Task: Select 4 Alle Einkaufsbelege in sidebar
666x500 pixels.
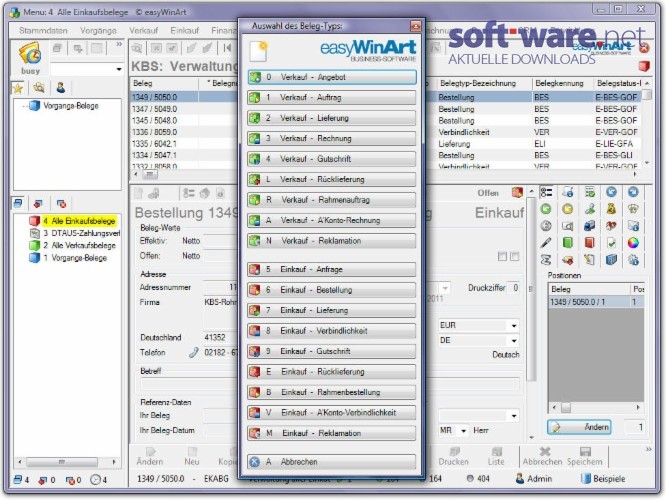Action: coord(73,221)
